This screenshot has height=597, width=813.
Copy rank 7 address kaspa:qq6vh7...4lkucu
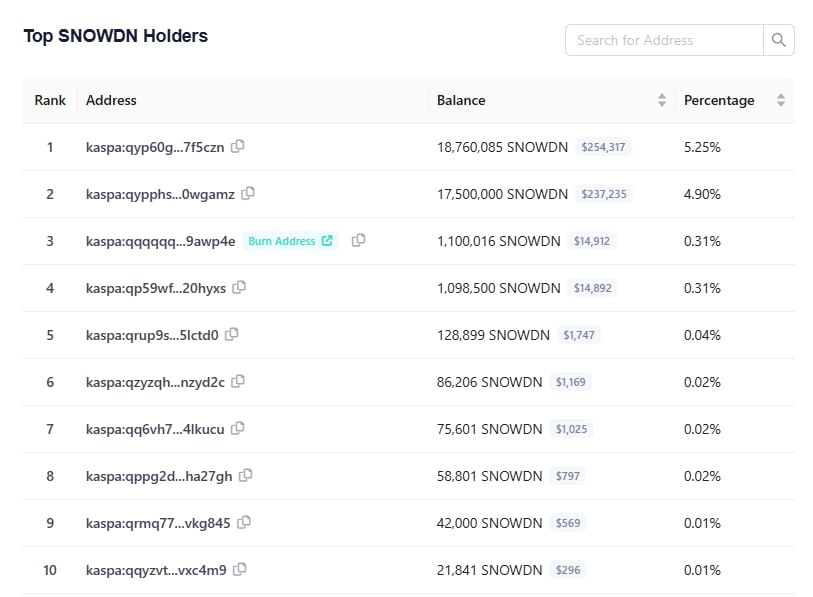click(x=237, y=428)
